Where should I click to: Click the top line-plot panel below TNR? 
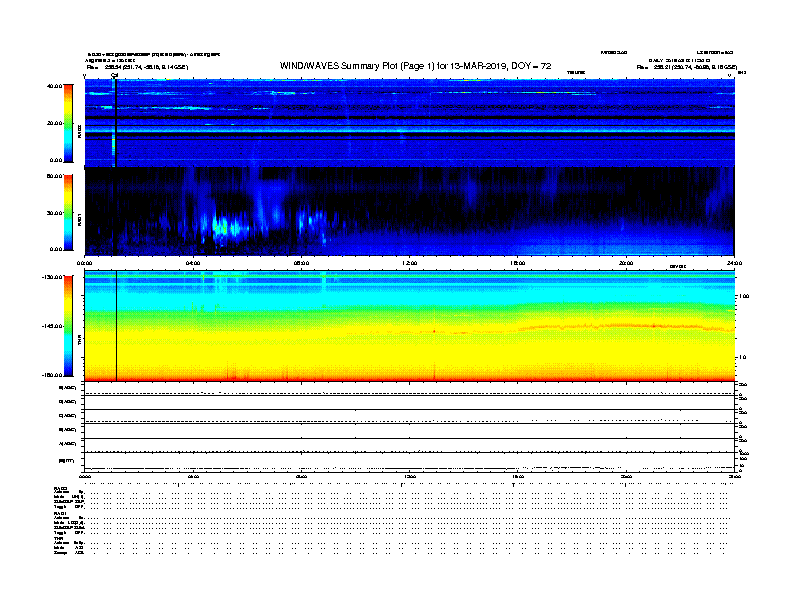[x=409, y=388]
